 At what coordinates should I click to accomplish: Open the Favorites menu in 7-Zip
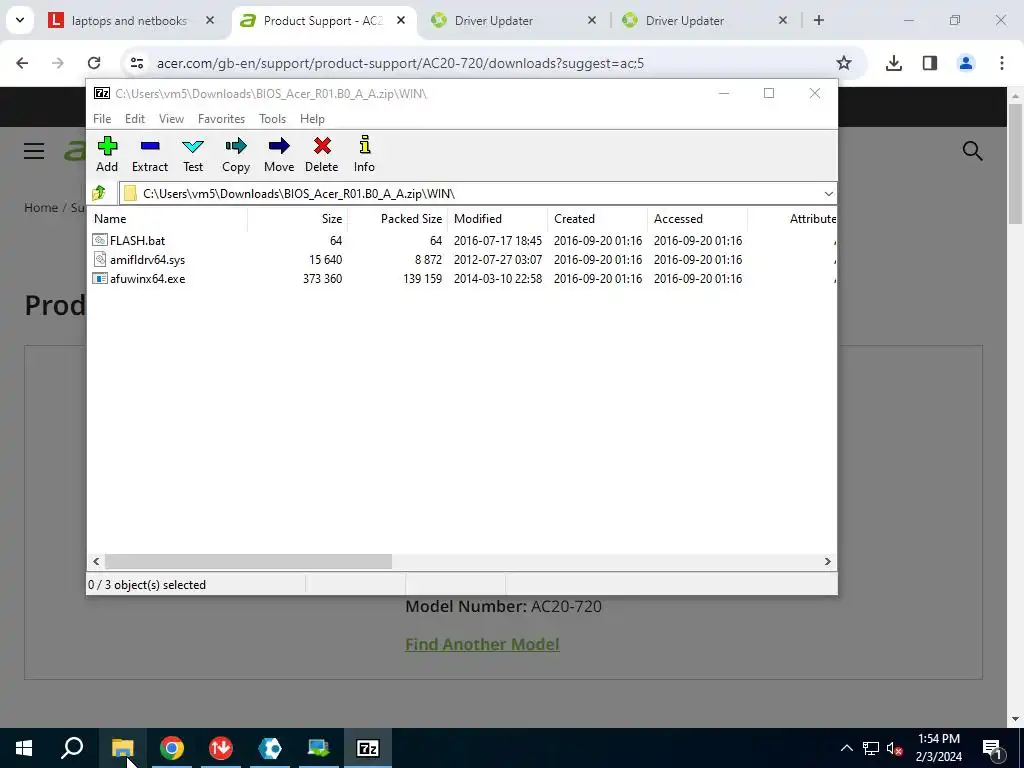221,119
